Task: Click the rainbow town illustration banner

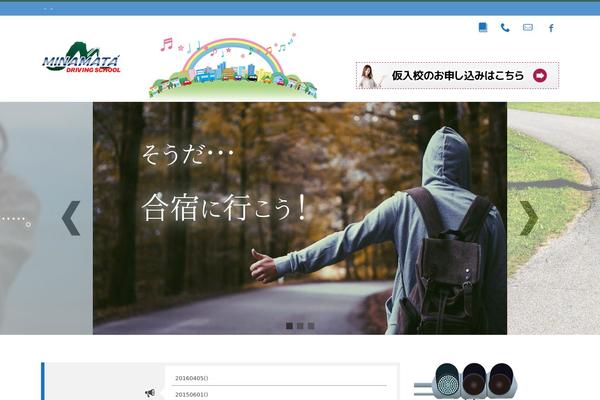Action: pyautogui.click(x=233, y=66)
